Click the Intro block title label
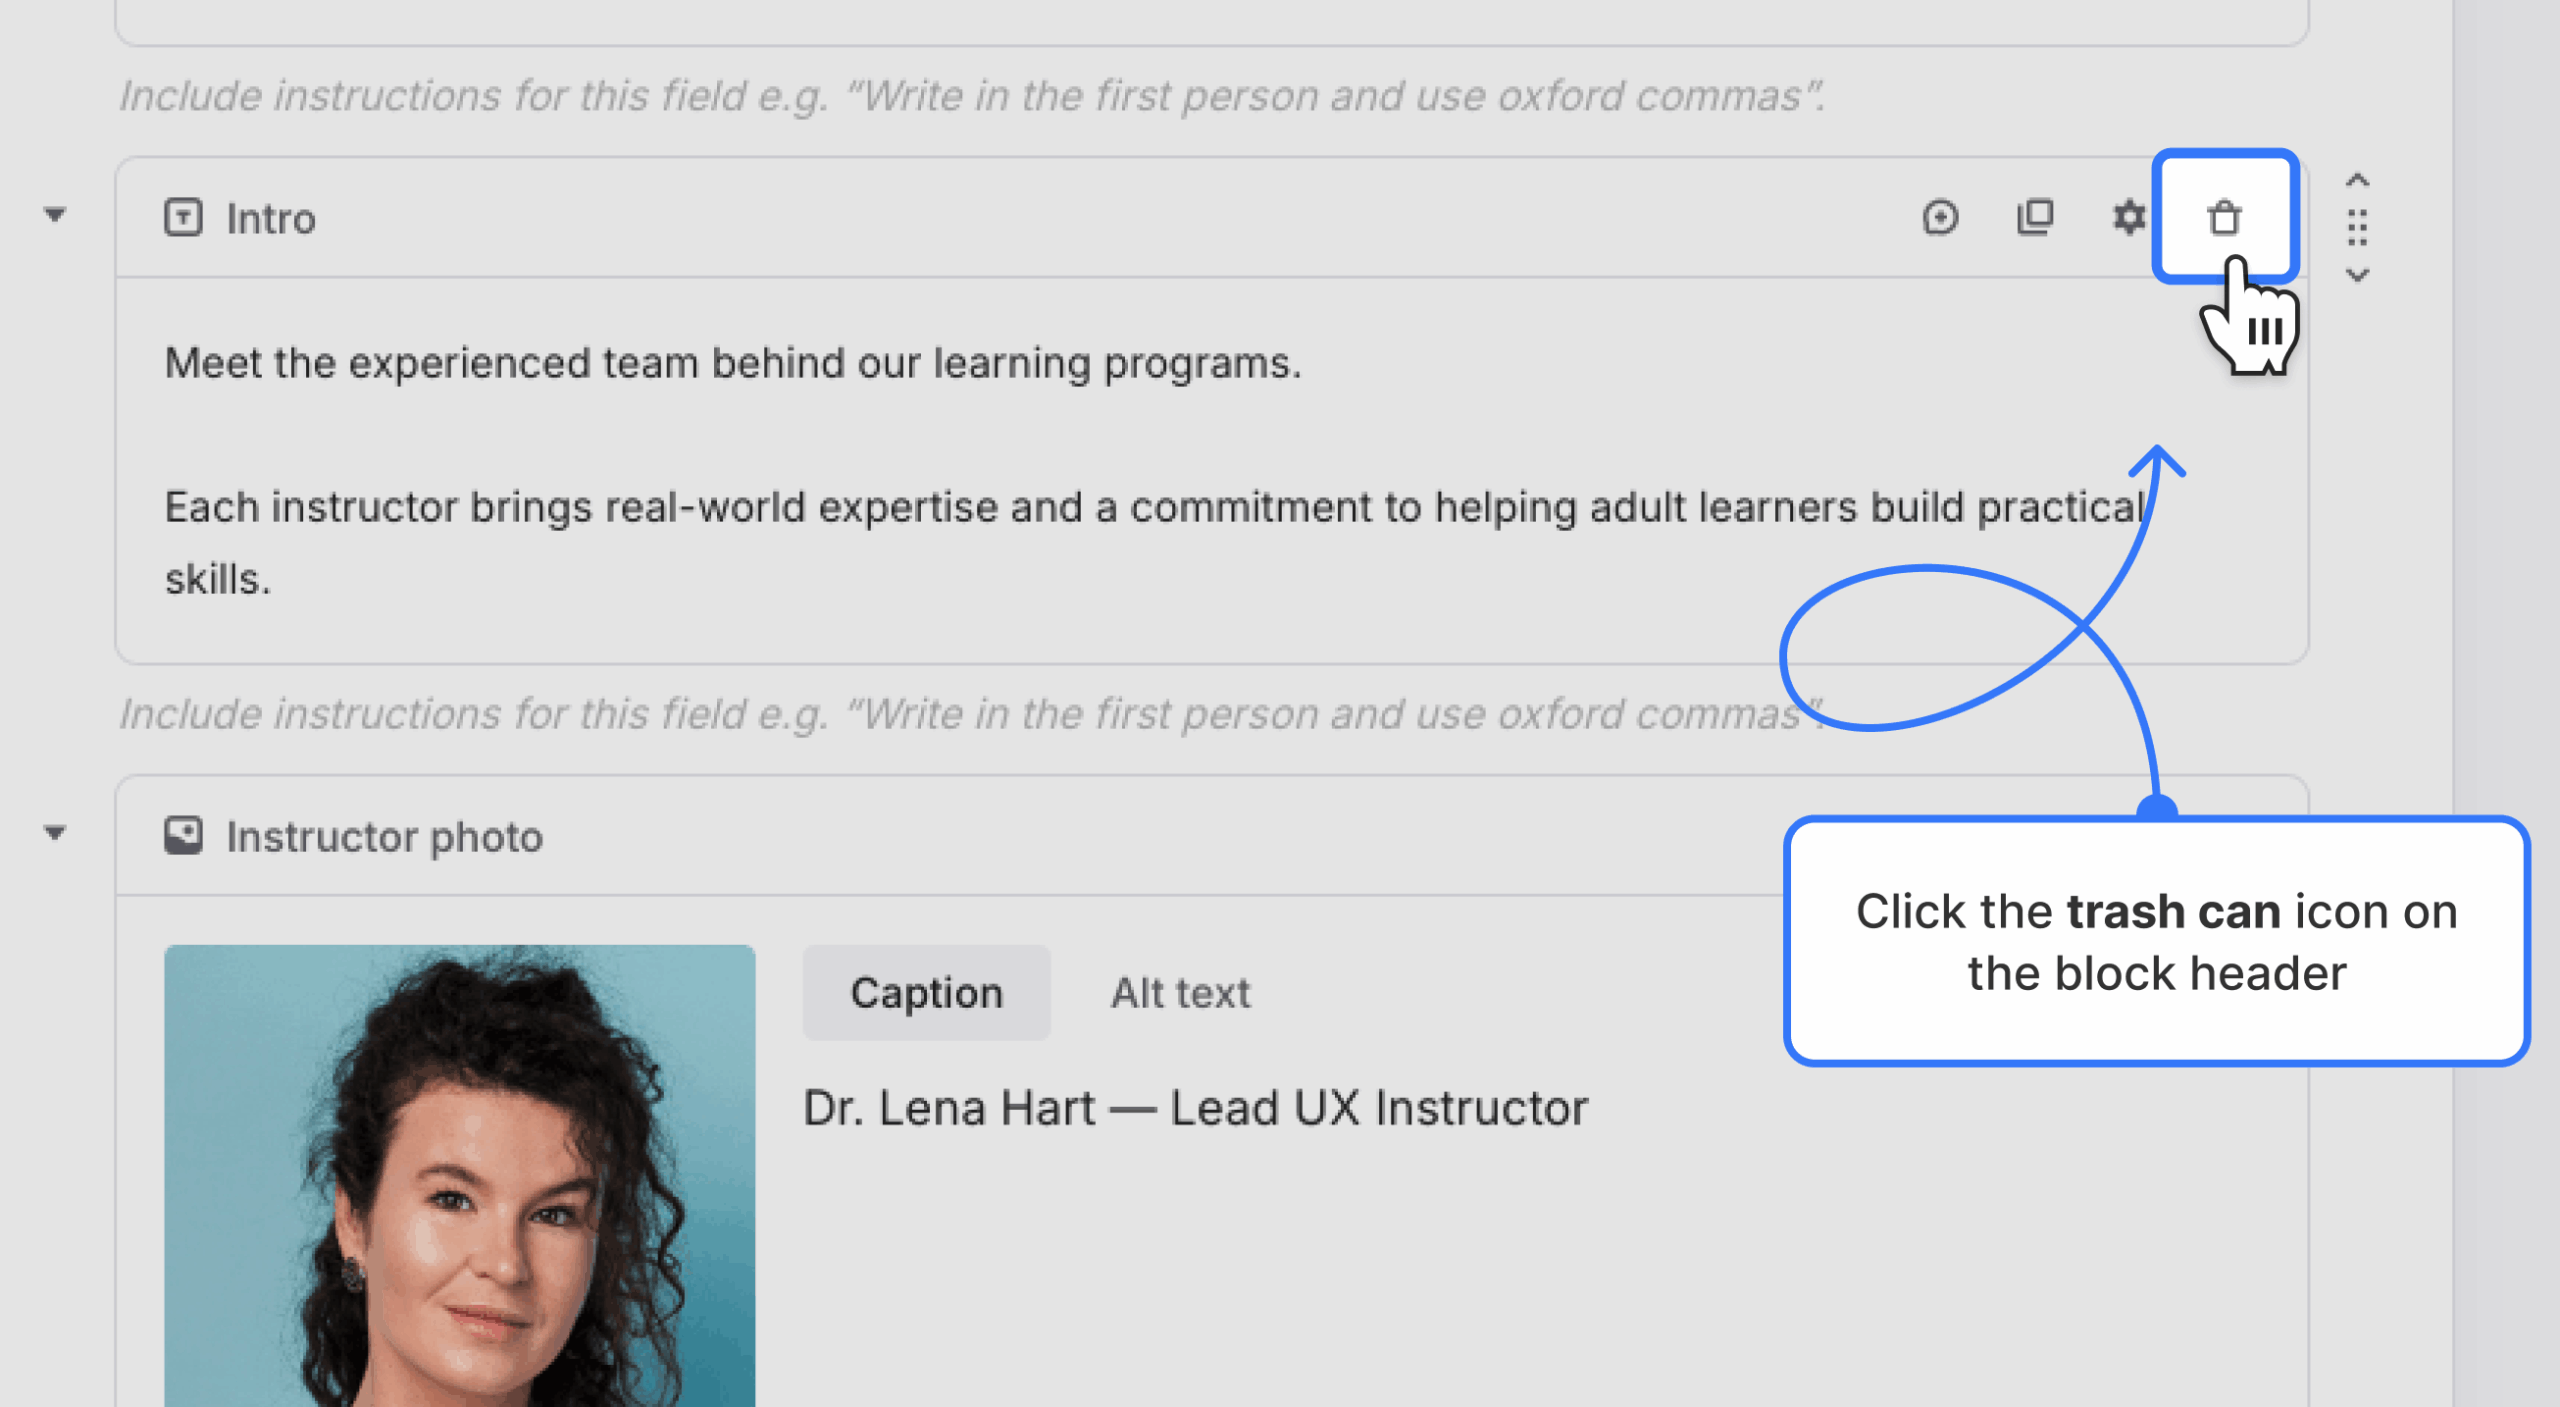This screenshot has width=2560, height=1407. (x=271, y=219)
